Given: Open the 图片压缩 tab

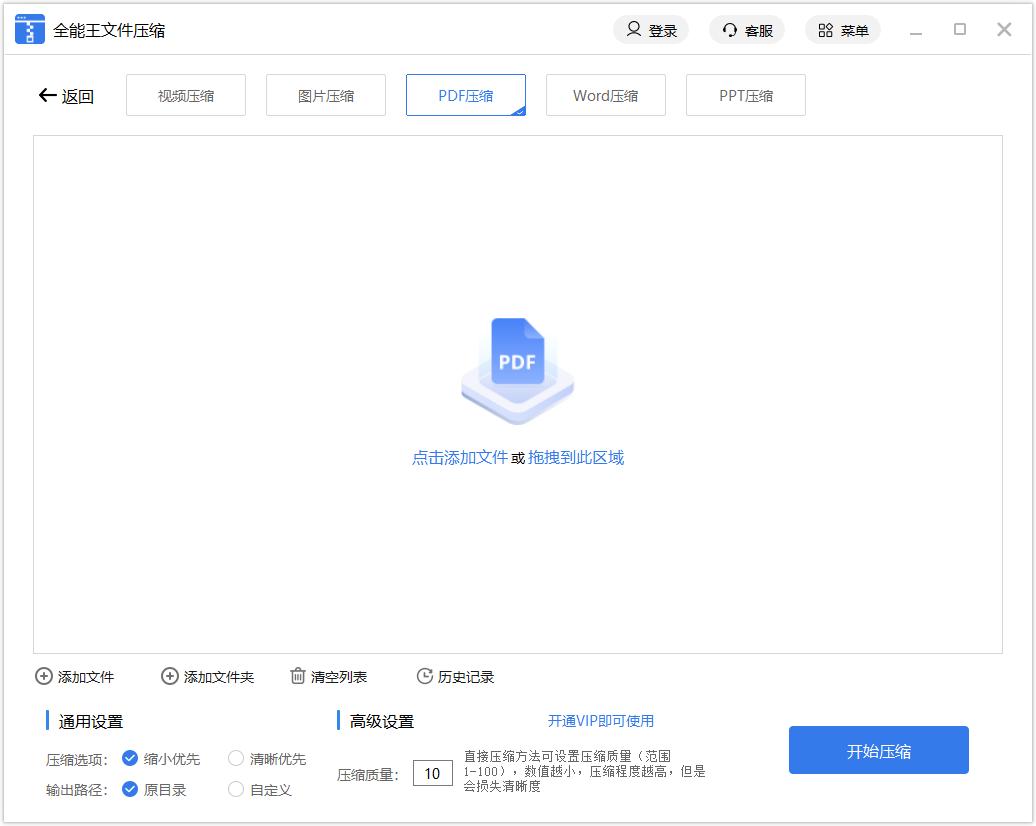Looking at the screenshot, I should (x=326, y=96).
